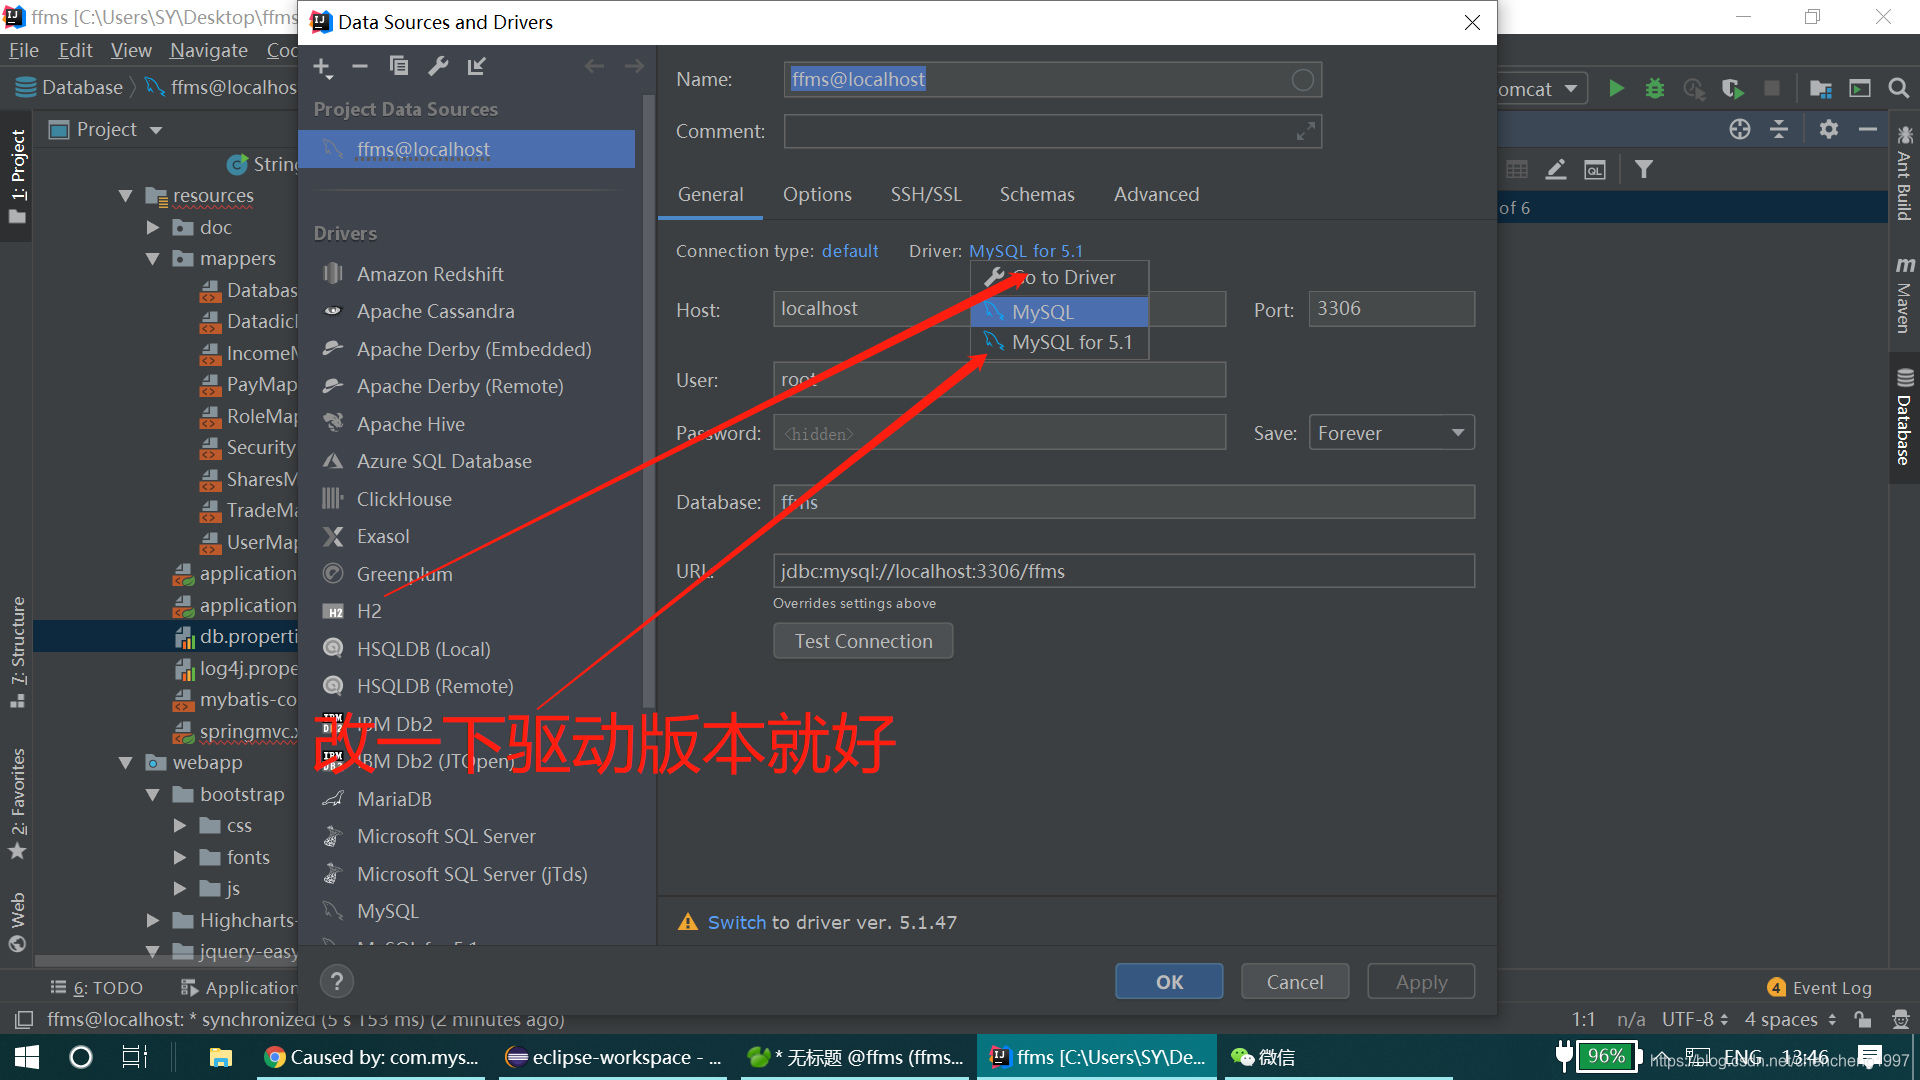Image resolution: width=1920 pixels, height=1080 pixels.
Task: Open Search Everywhere magnifier icon
Action: pyautogui.click(x=1898, y=89)
